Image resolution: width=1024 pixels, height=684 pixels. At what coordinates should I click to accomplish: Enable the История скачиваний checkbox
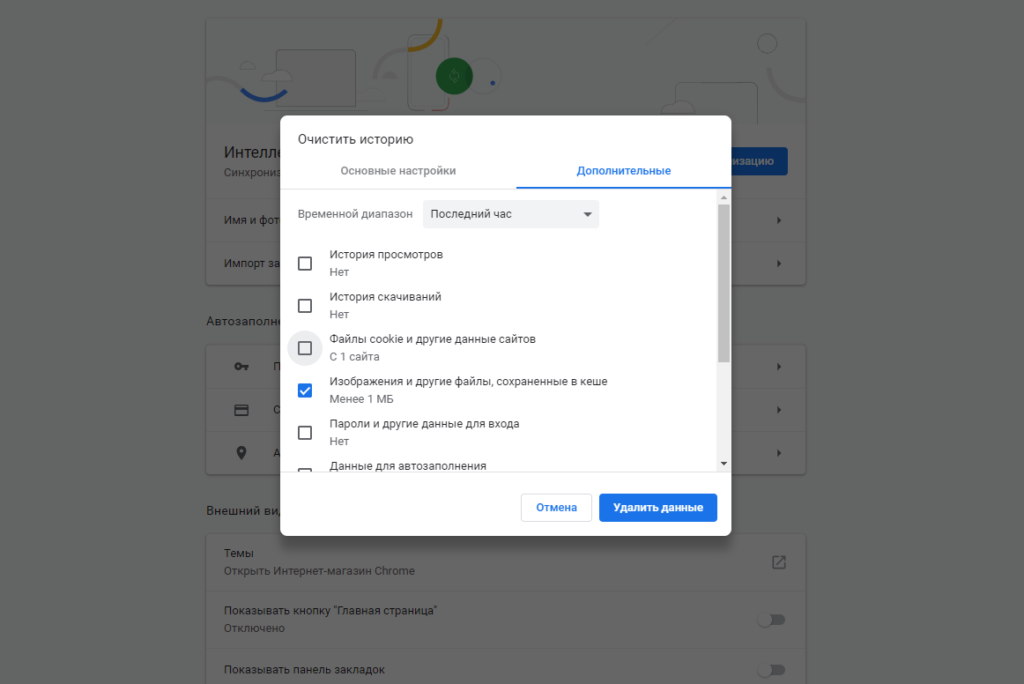click(305, 306)
